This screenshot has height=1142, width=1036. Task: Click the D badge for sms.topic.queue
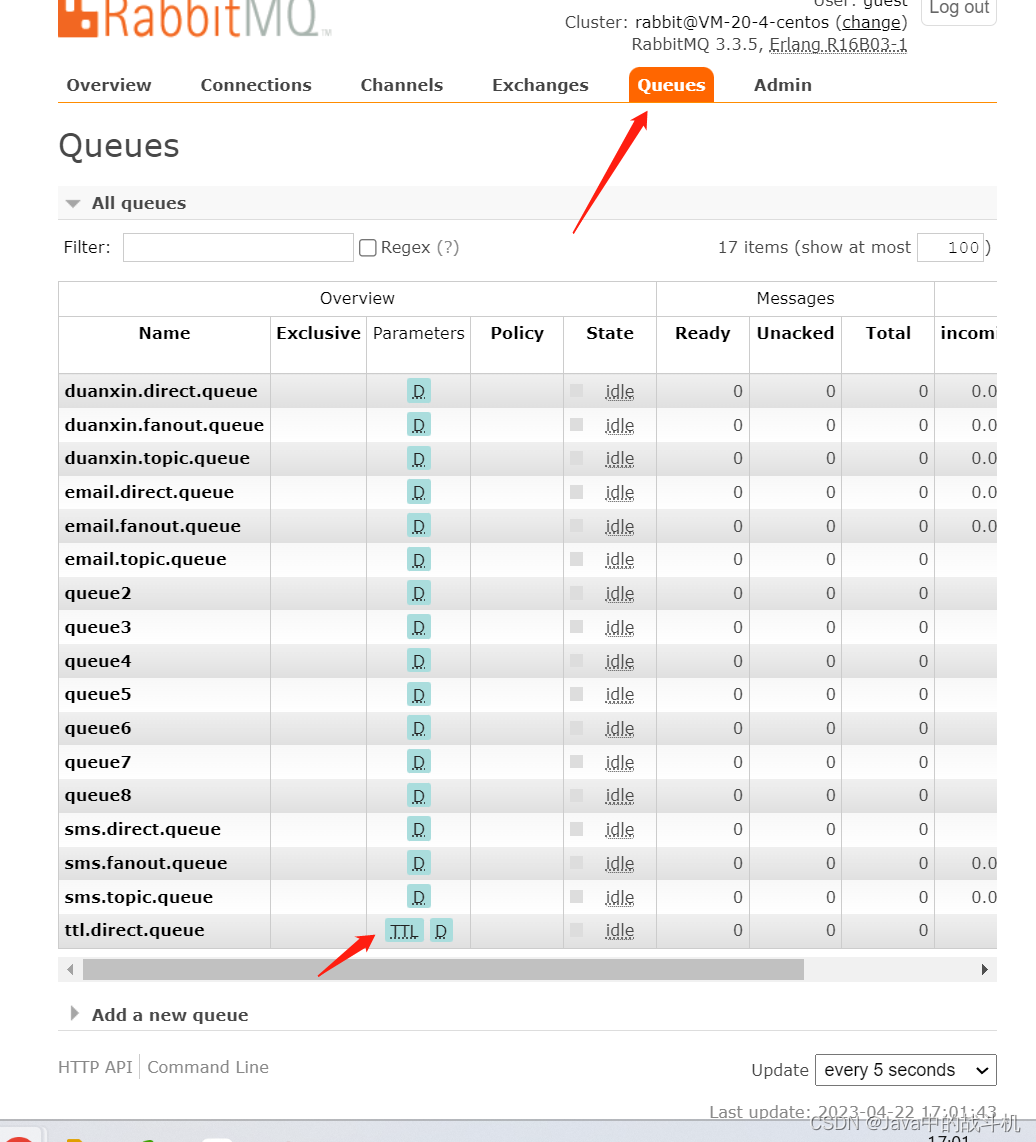tap(419, 897)
